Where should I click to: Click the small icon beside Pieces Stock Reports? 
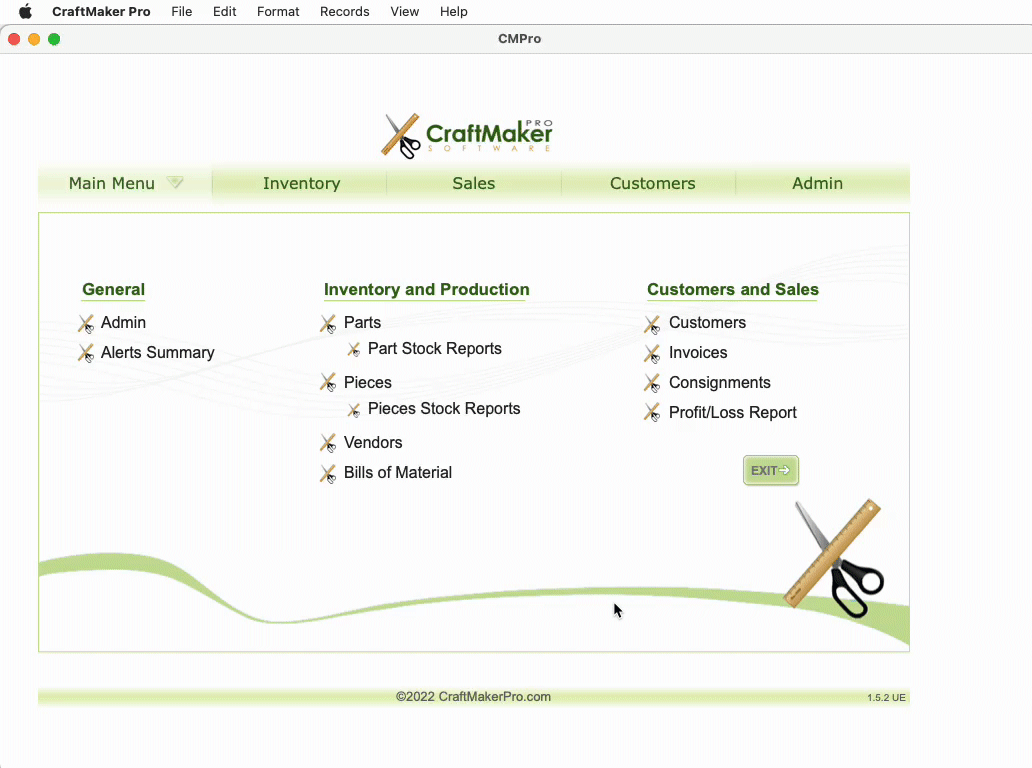[x=354, y=409]
